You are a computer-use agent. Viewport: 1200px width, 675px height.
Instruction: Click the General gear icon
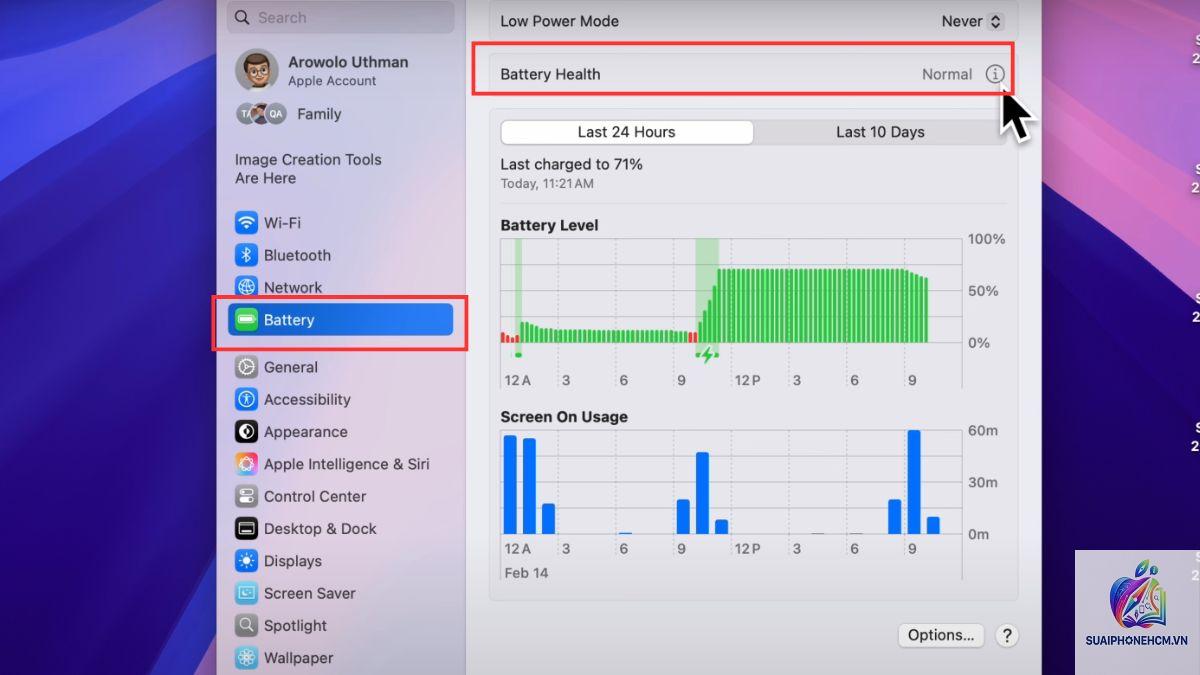point(246,367)
